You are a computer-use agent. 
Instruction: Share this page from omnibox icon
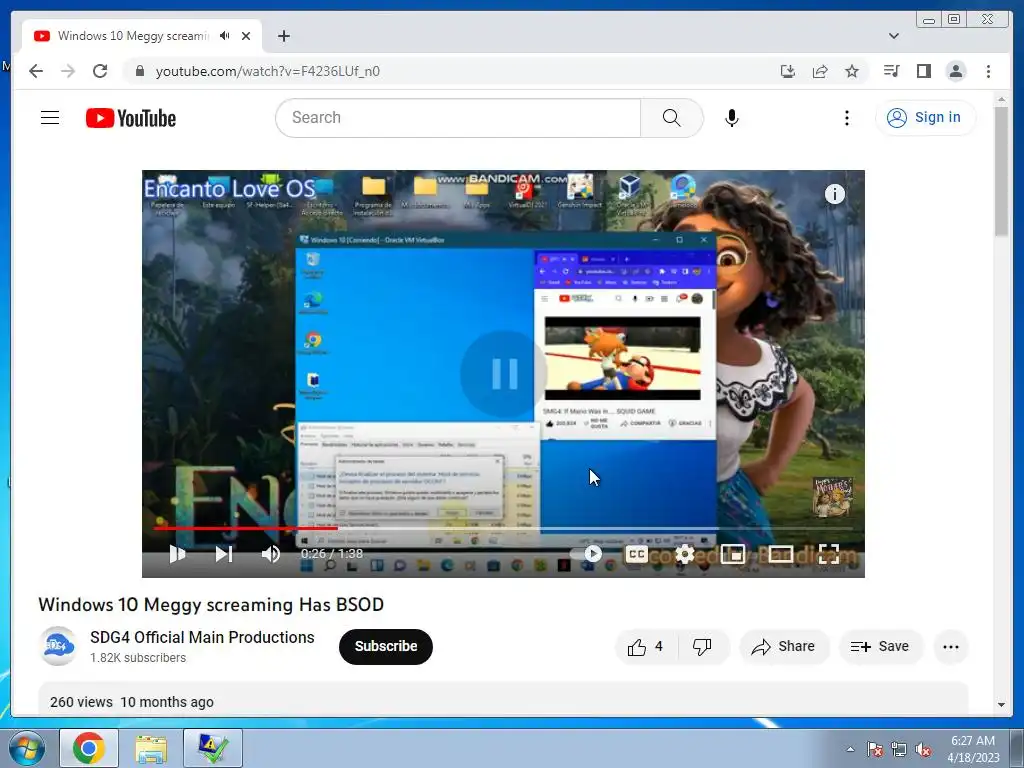(x=820, y=71)
